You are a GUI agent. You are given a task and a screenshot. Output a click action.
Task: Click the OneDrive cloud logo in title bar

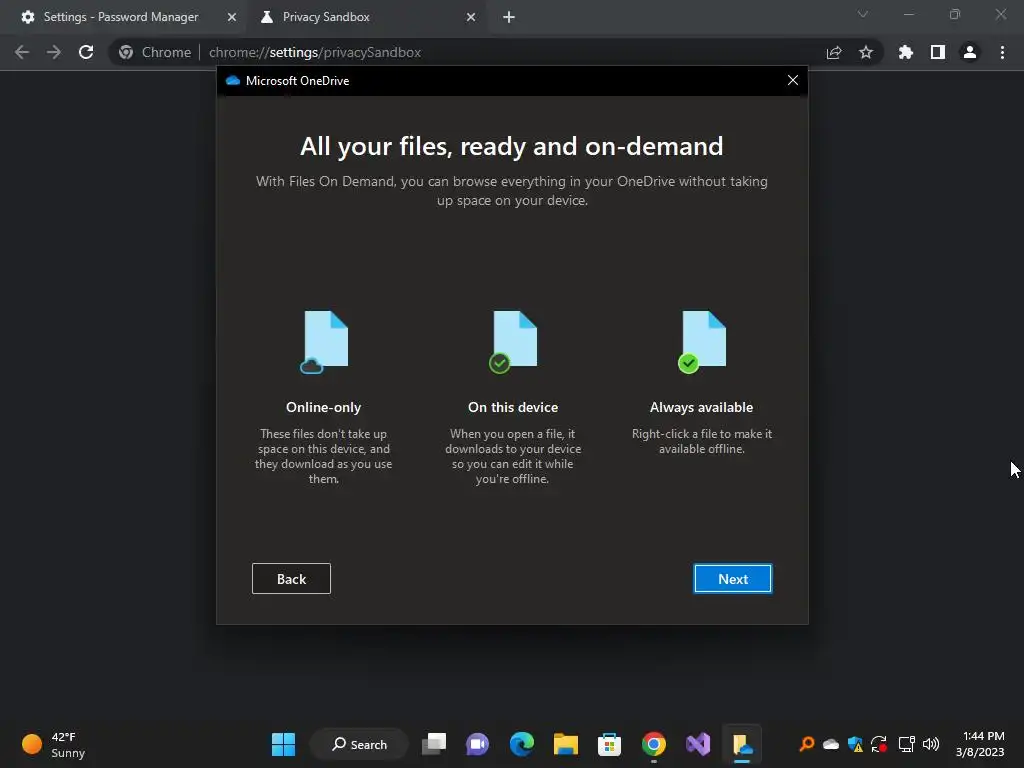pos(232,80)
